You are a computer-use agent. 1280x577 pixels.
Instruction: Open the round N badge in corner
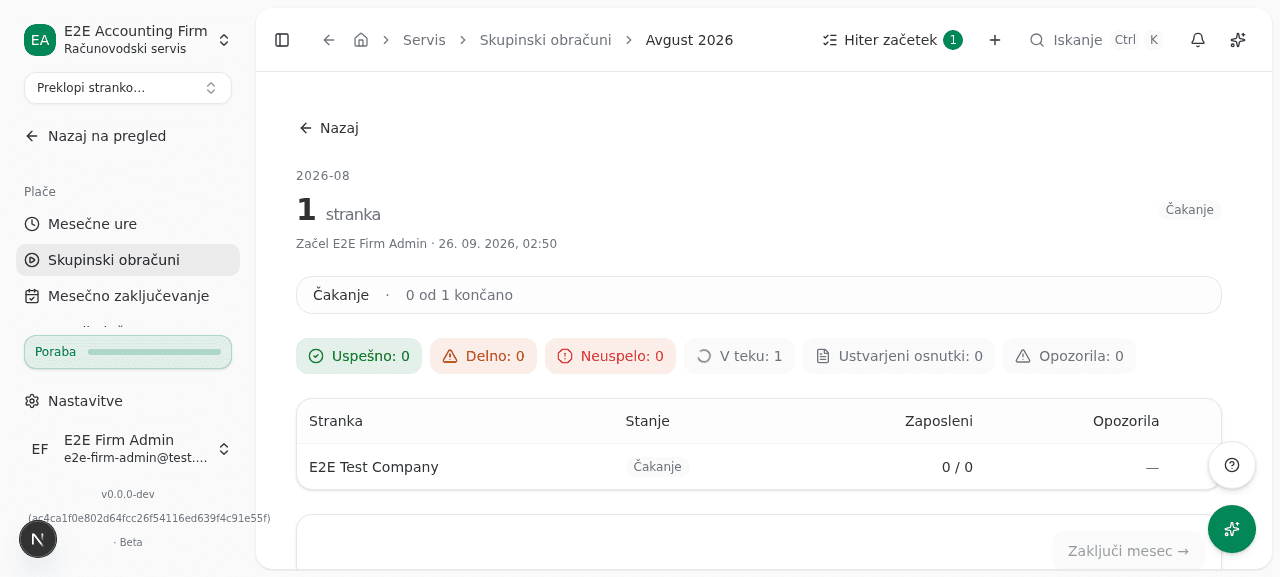(38, 539)
